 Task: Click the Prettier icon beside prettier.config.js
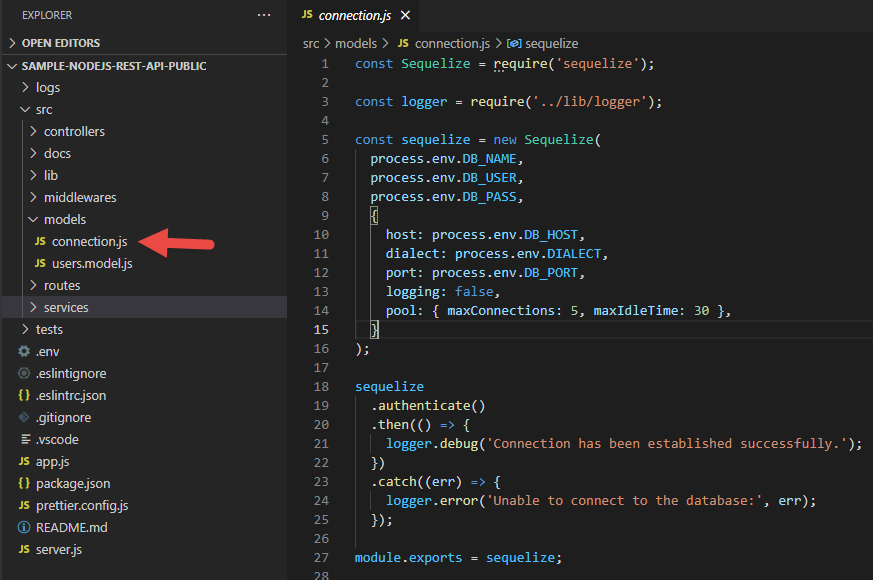[x=25, y=505]
